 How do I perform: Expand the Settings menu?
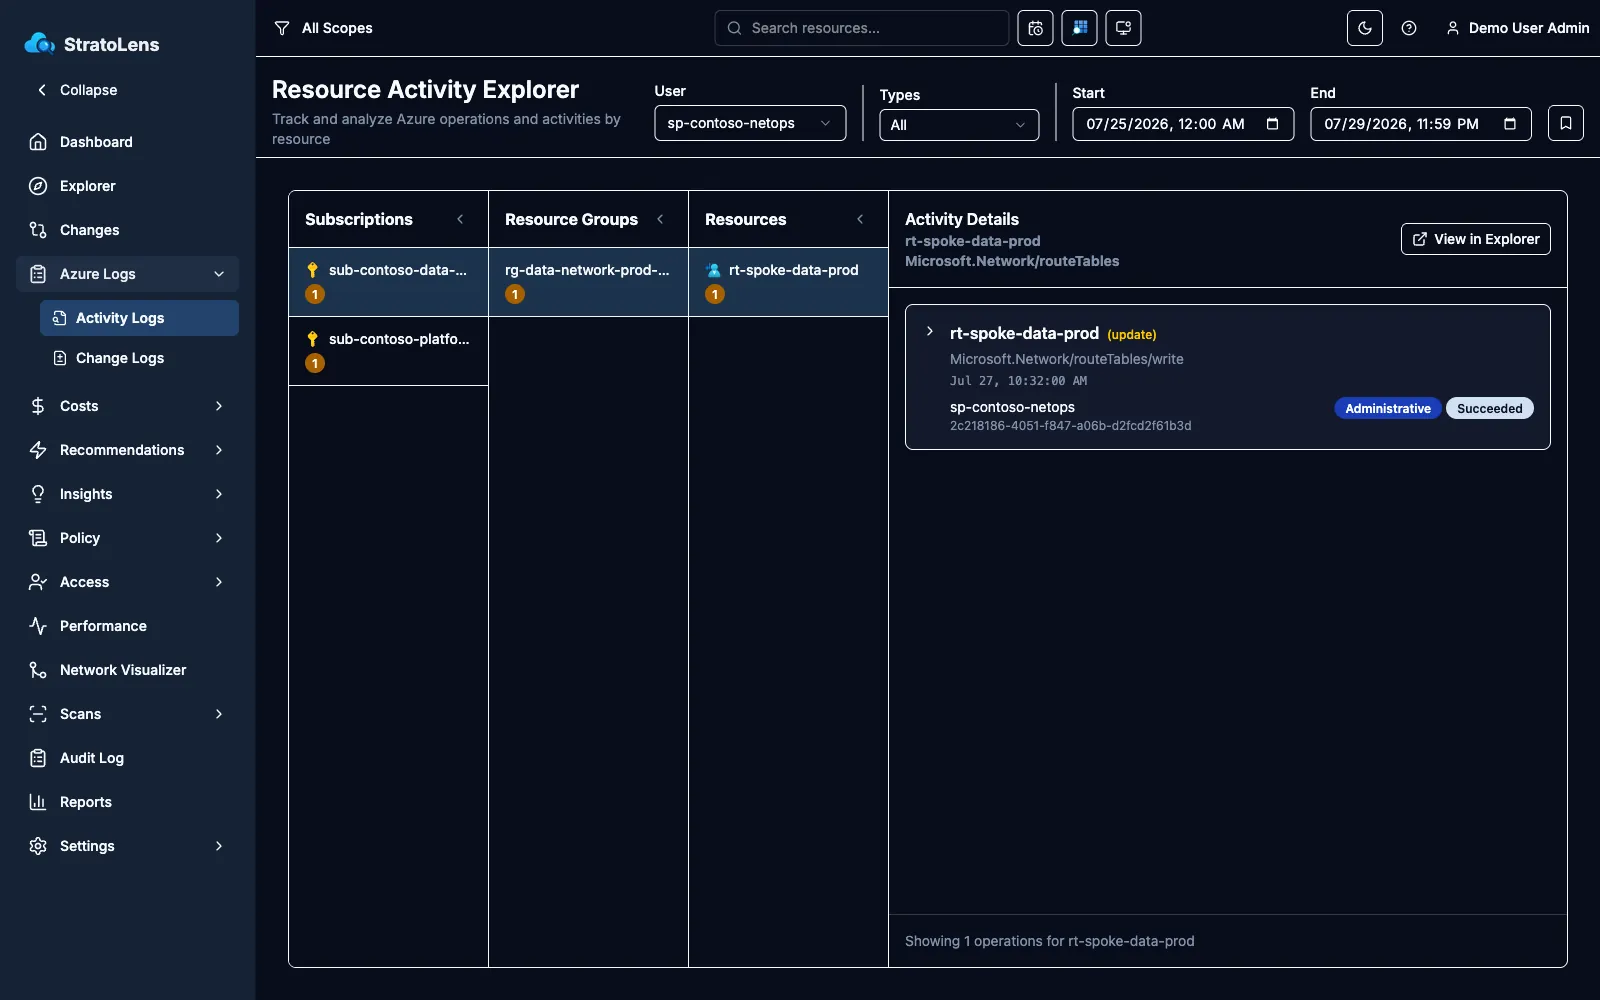[x=127, y=846]
